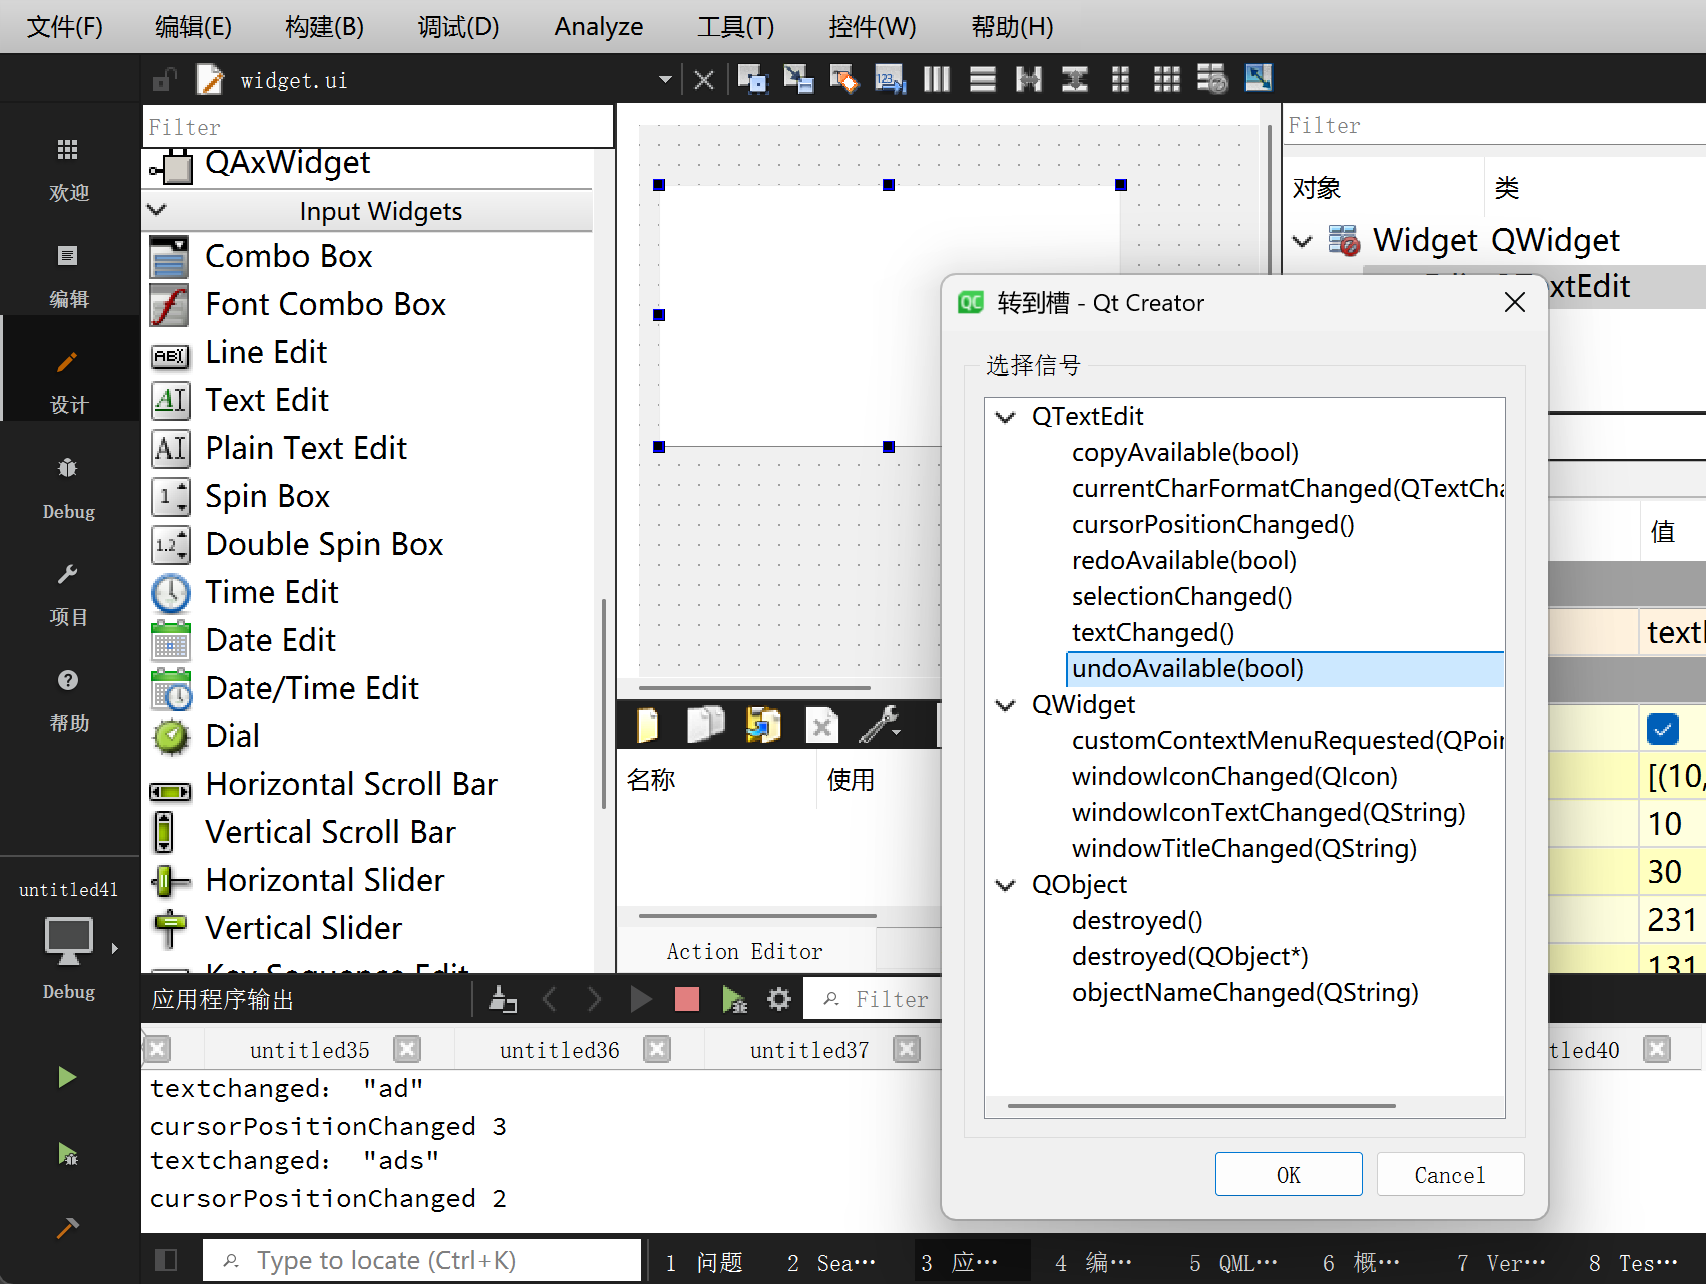Image resolution: width=1706 pixels, height=1284 pixels.
Task: Select destroyed(QObject*) signal
Action: point(1190,957)
